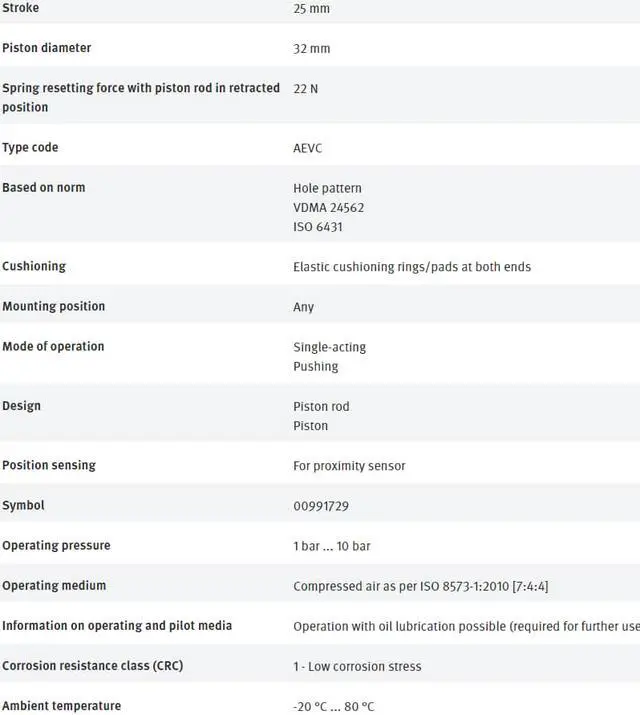640x715 pixels.
Task: Click the ISO 6431 norm entry
Action: point(317,227)
